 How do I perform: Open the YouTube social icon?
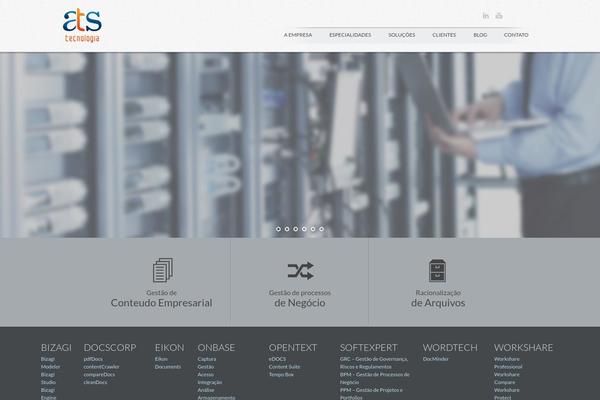click(499, 16)
